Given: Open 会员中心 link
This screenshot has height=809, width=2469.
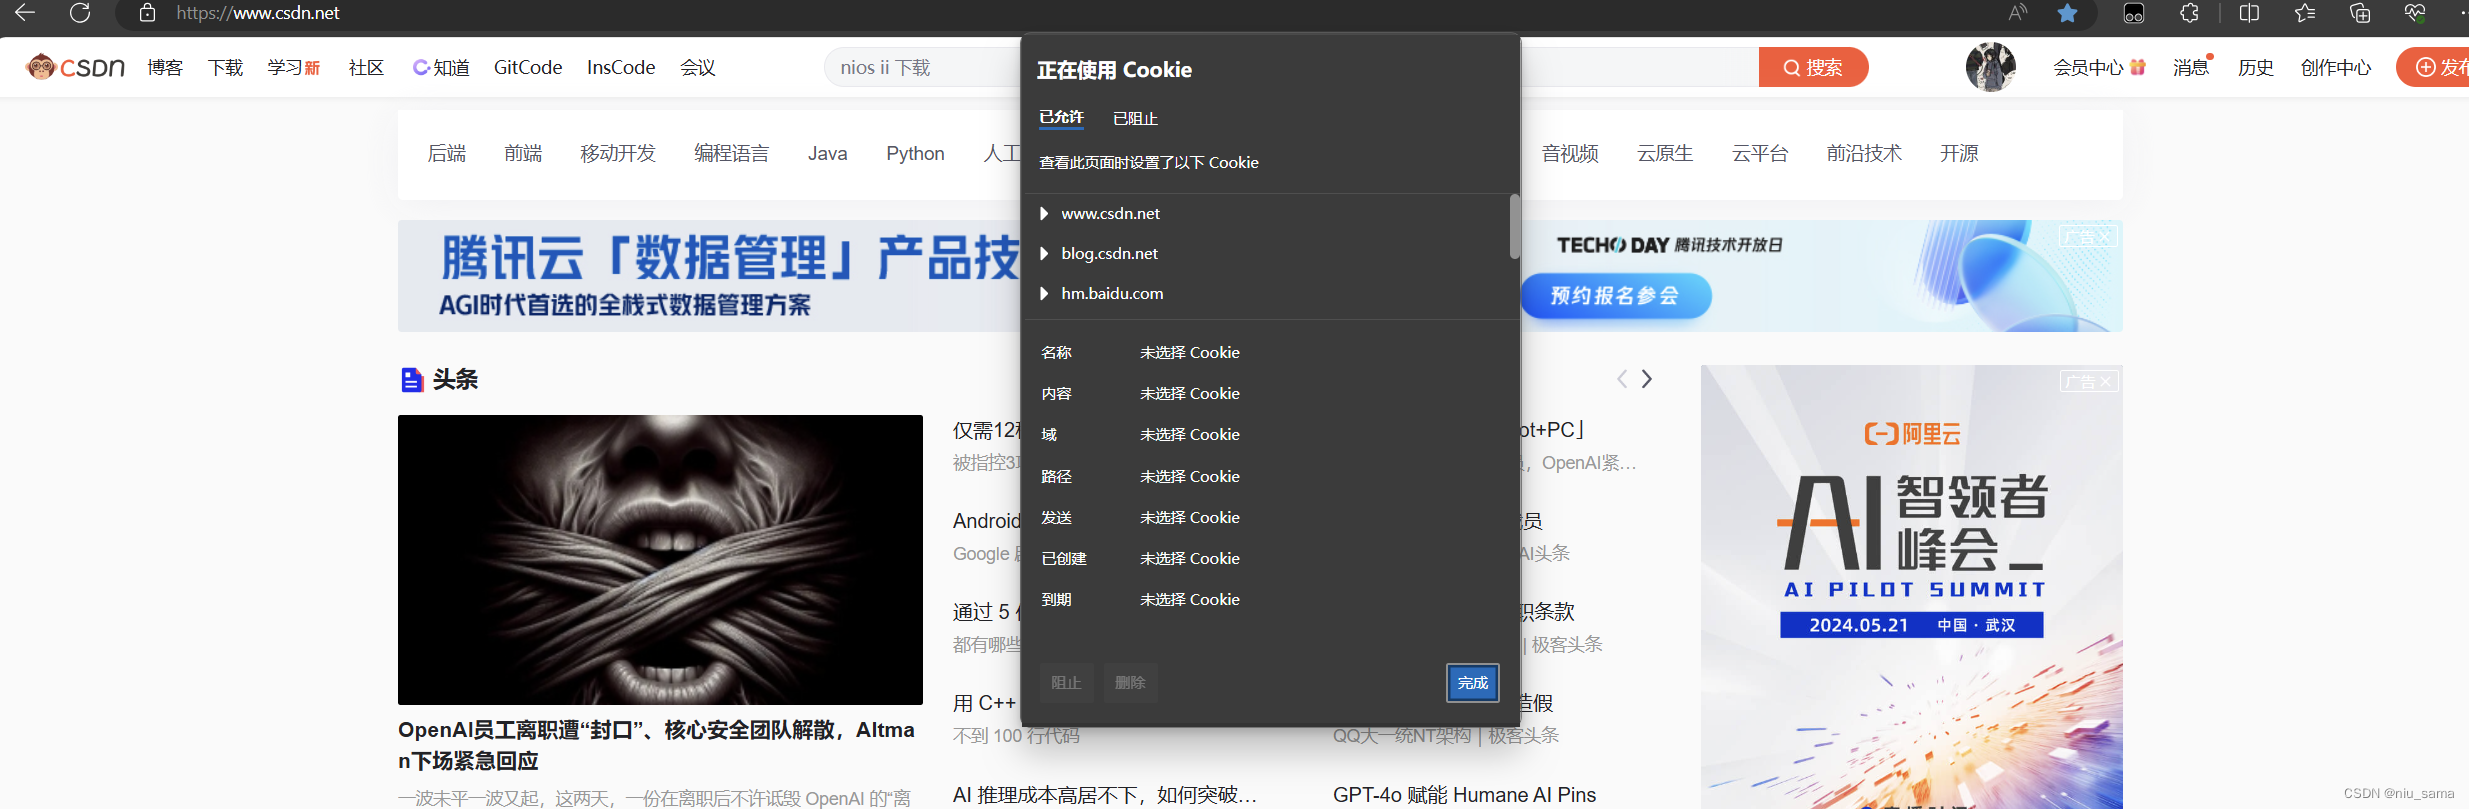Looking at the screenshot, I should tap(2088, 67).
